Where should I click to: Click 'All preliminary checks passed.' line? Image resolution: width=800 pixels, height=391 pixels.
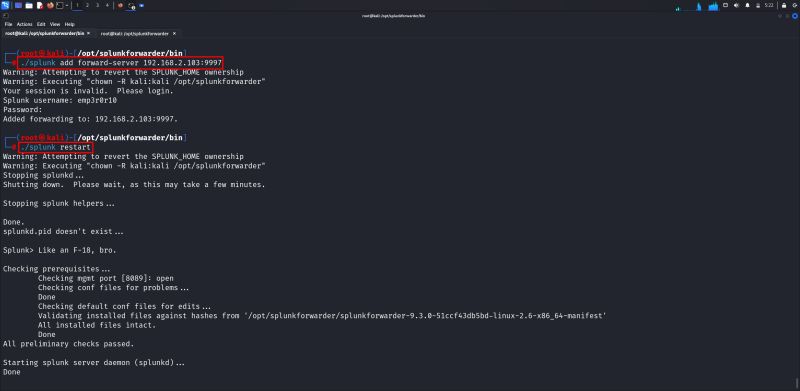point(68,344)
